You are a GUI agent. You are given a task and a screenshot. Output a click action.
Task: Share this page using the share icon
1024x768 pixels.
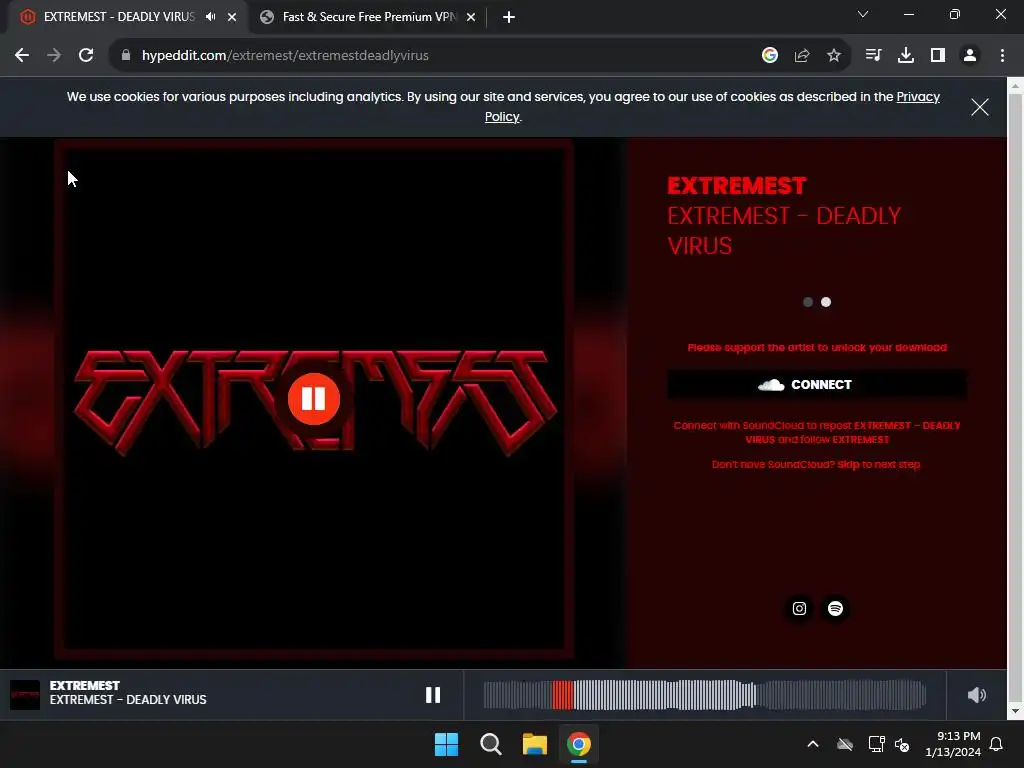(802, 56)
